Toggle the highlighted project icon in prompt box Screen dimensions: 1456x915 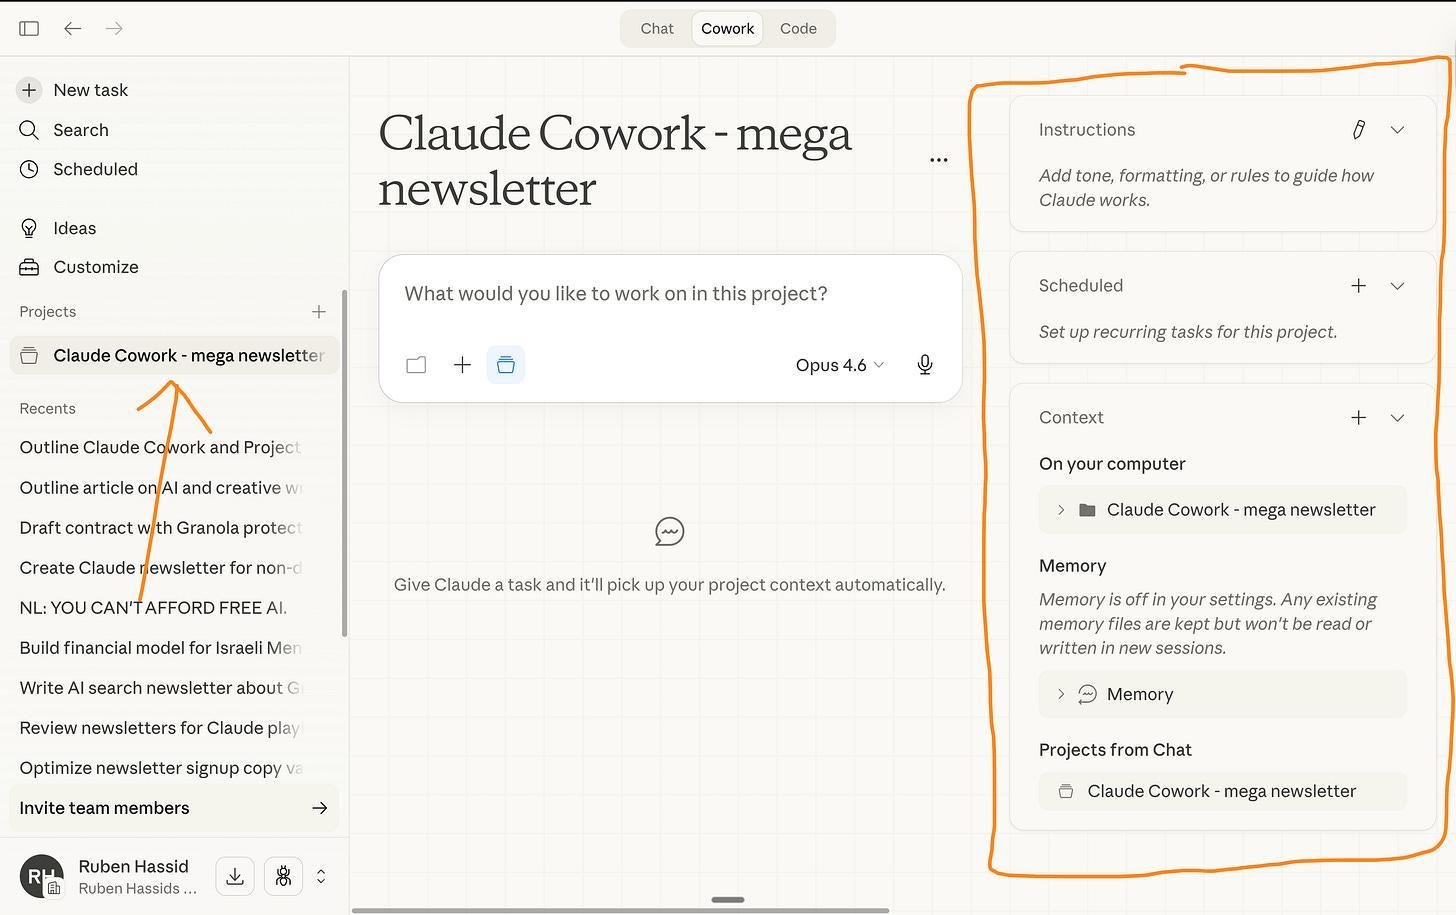tap(506, 365)
